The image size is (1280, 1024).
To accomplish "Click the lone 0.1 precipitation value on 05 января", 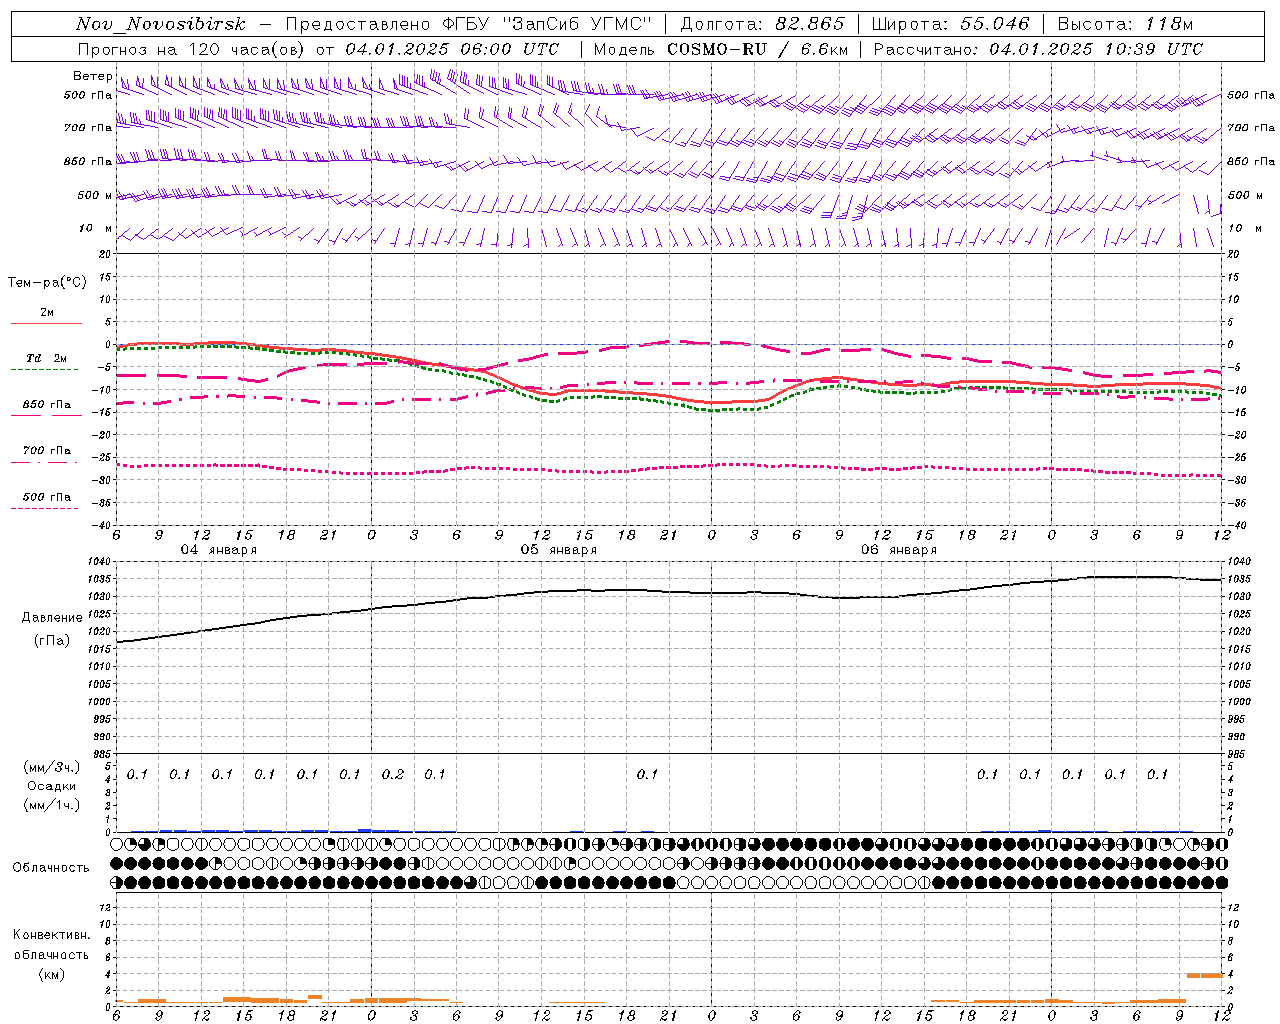I will pyautogui.click(x=648, y=775).
